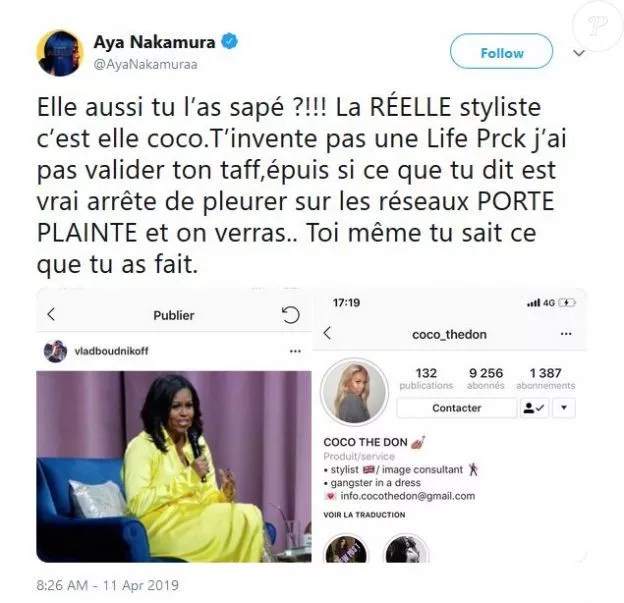
Task: Click the refresh icon in Publier header
Action: [291, 315]
